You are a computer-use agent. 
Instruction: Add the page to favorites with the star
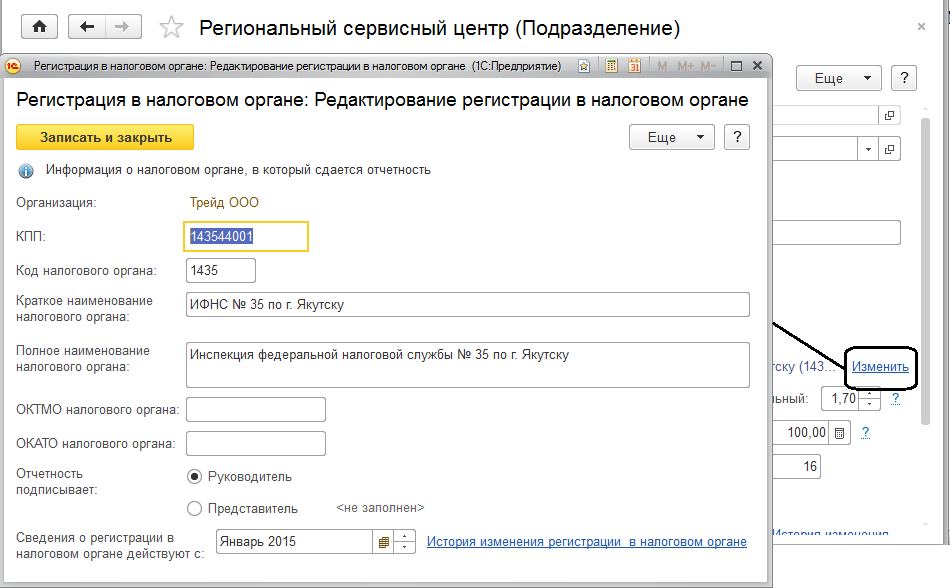click(x=172, y=27)
